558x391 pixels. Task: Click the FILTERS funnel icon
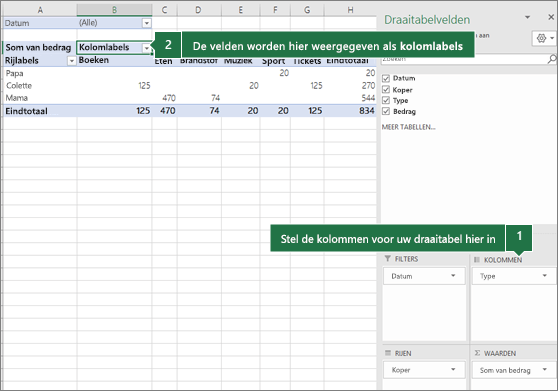tap(388, 259)
